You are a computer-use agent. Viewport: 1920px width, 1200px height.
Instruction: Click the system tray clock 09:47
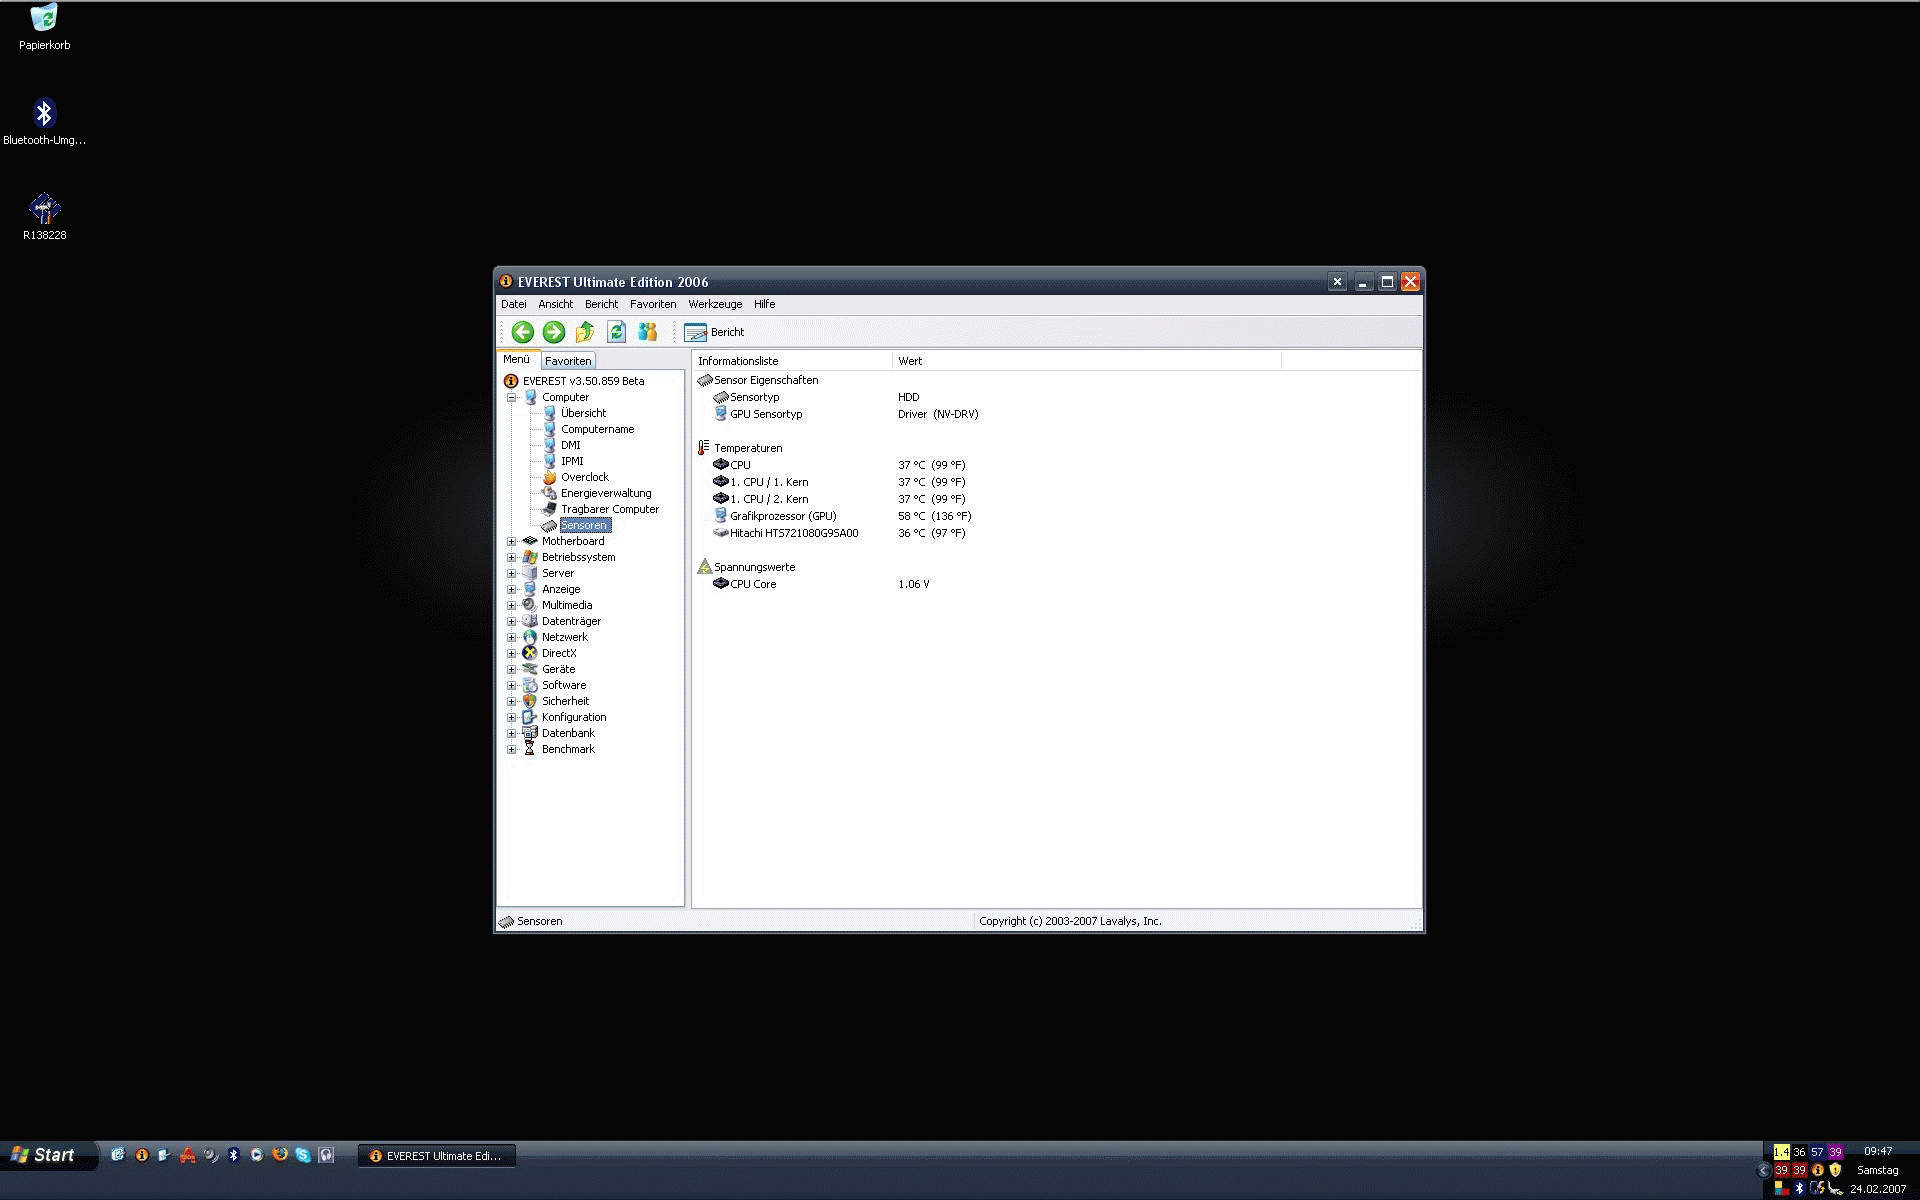(1878, 1152)
